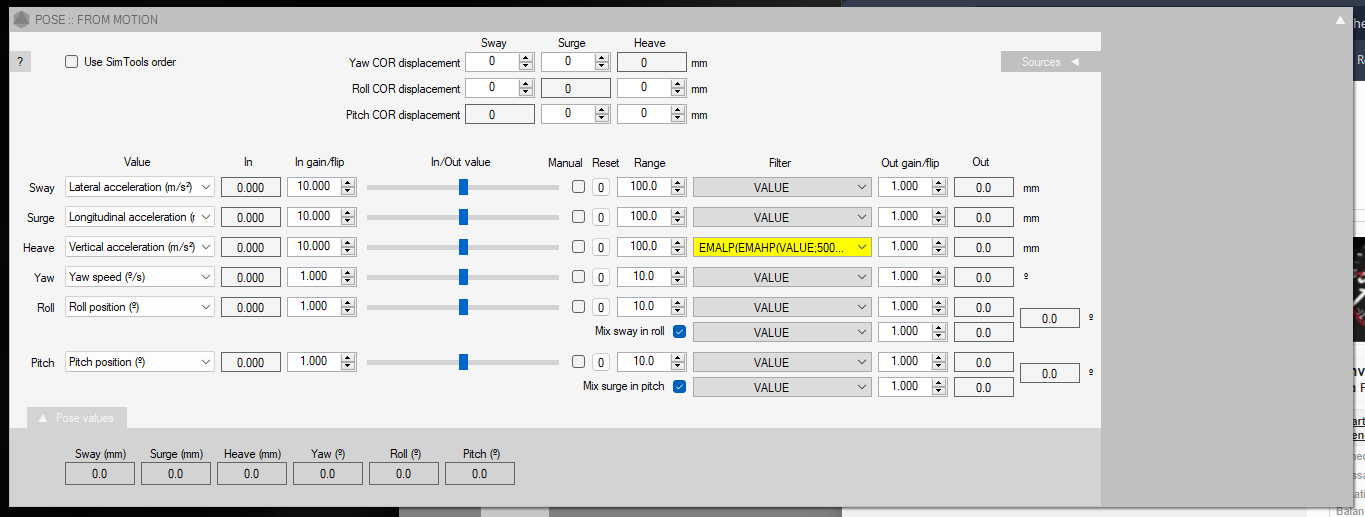This screenshot has width=1365, height=517.
Task: Click the Surge row Reset 0 button
Action: [x=601, y=217]
